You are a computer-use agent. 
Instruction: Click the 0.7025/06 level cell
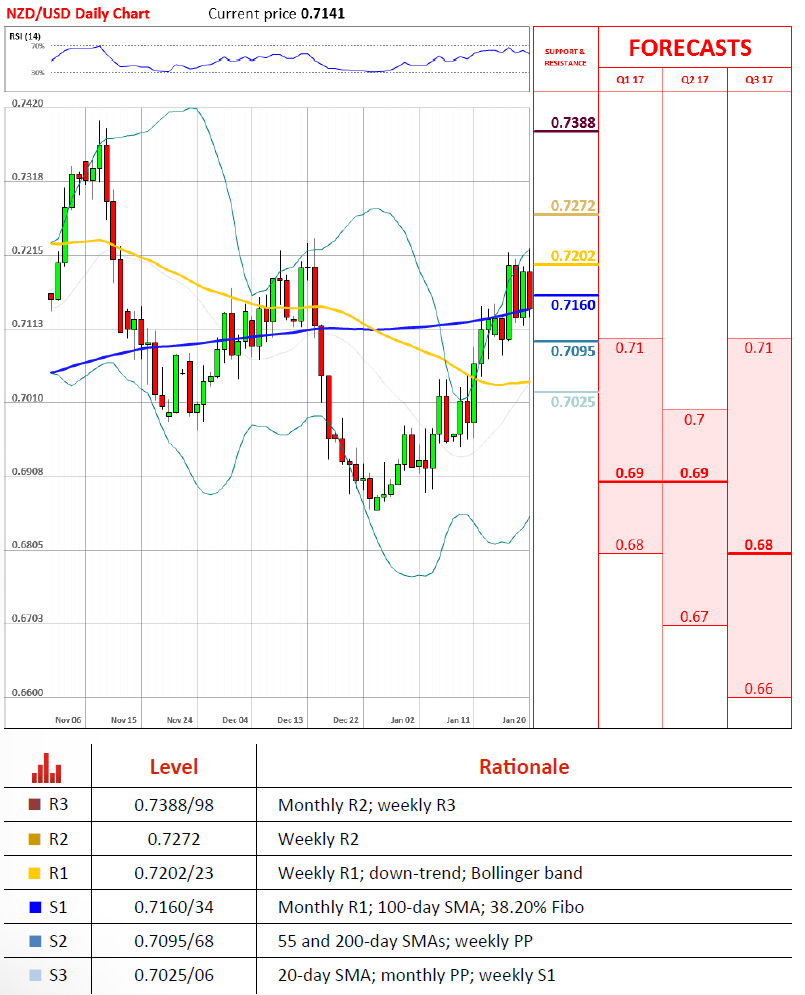174,975
